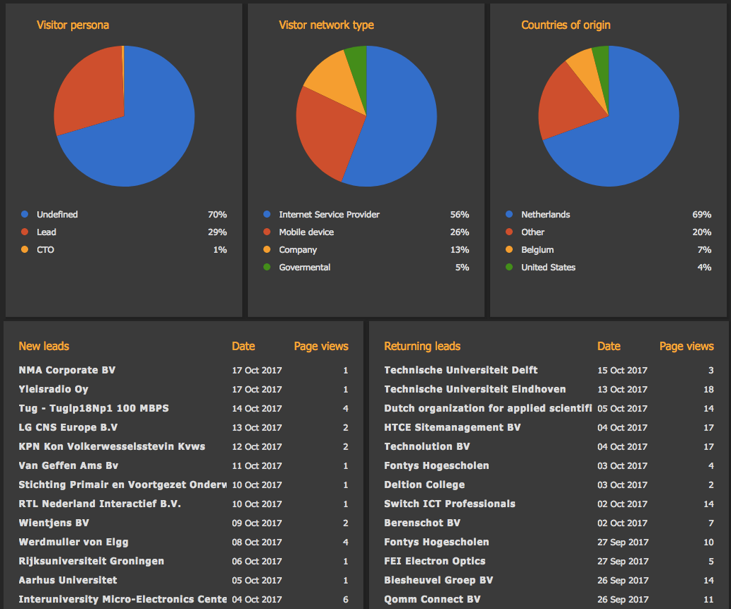Click the 56% Internet Service Provider value
Screen dimensions: 731x609
pos(460,215)
